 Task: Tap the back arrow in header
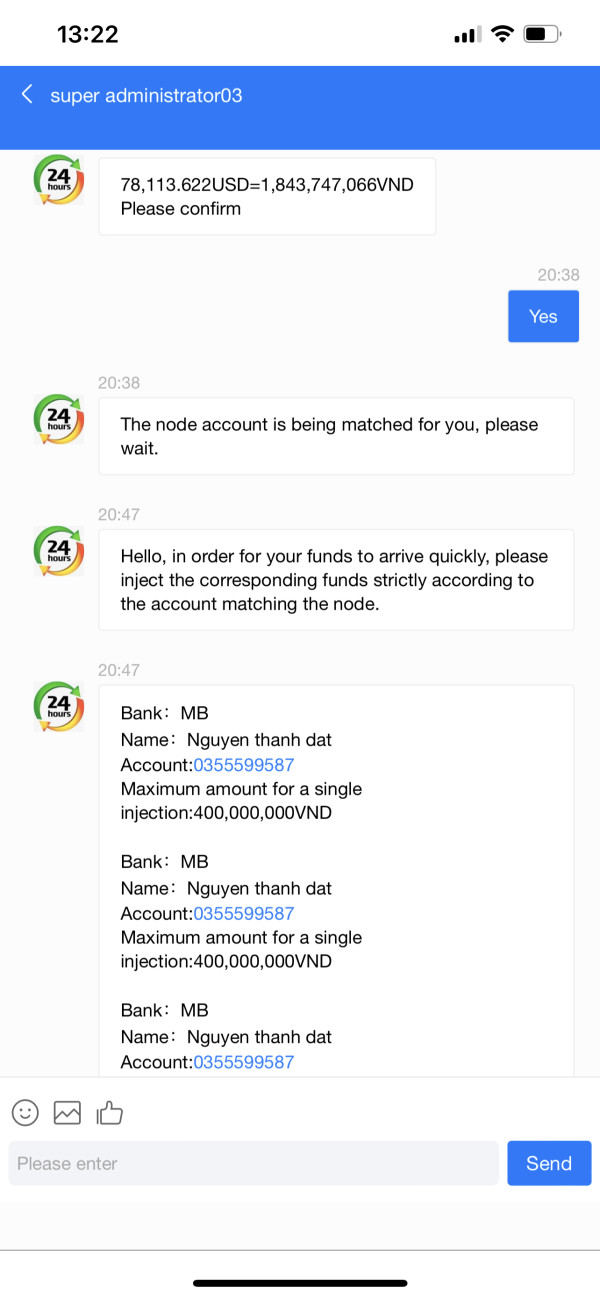27,95
